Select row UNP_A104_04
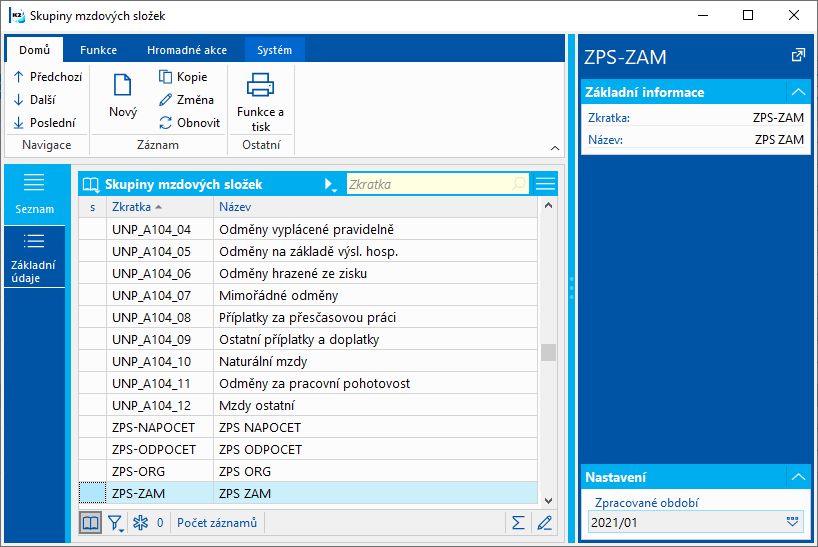818x547 pixels. (x=308, y=229)
